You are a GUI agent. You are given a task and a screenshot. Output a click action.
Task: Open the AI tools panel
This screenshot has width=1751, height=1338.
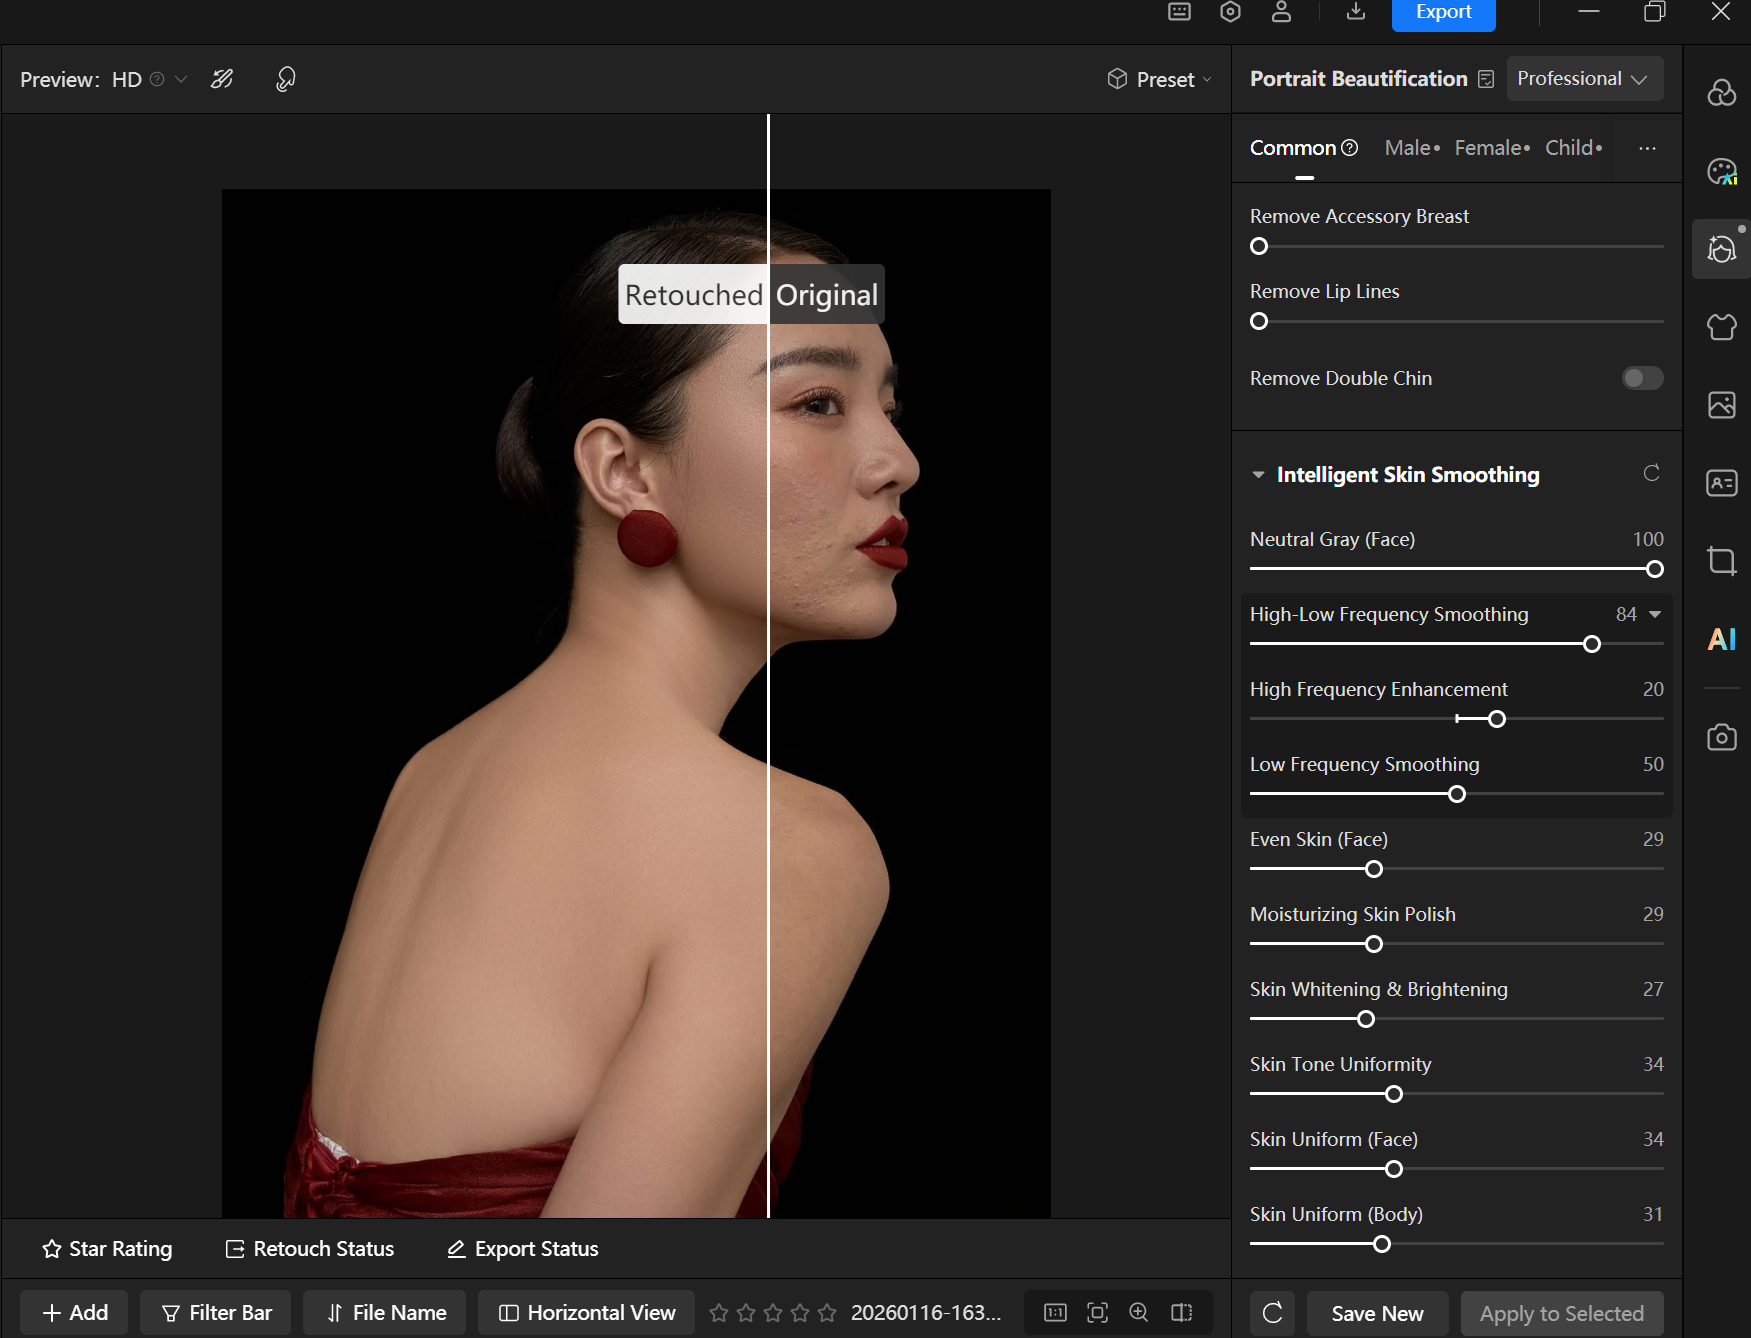click(x=1721, y=639)
